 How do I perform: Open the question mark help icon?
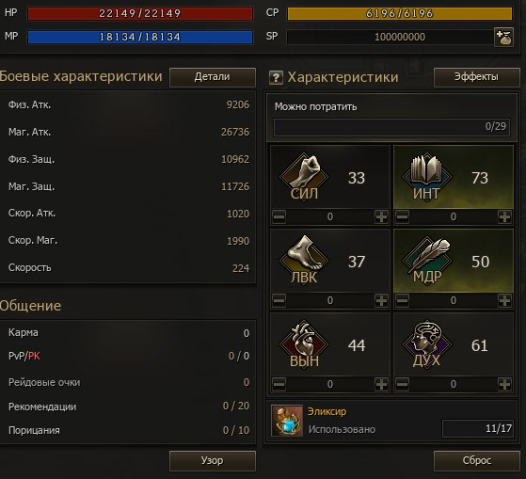[x=276, y=78]
